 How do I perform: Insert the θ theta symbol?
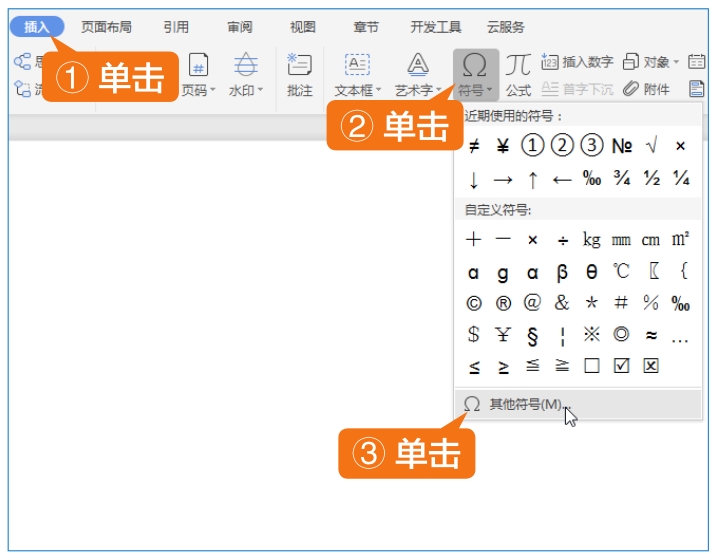(592, 272)
